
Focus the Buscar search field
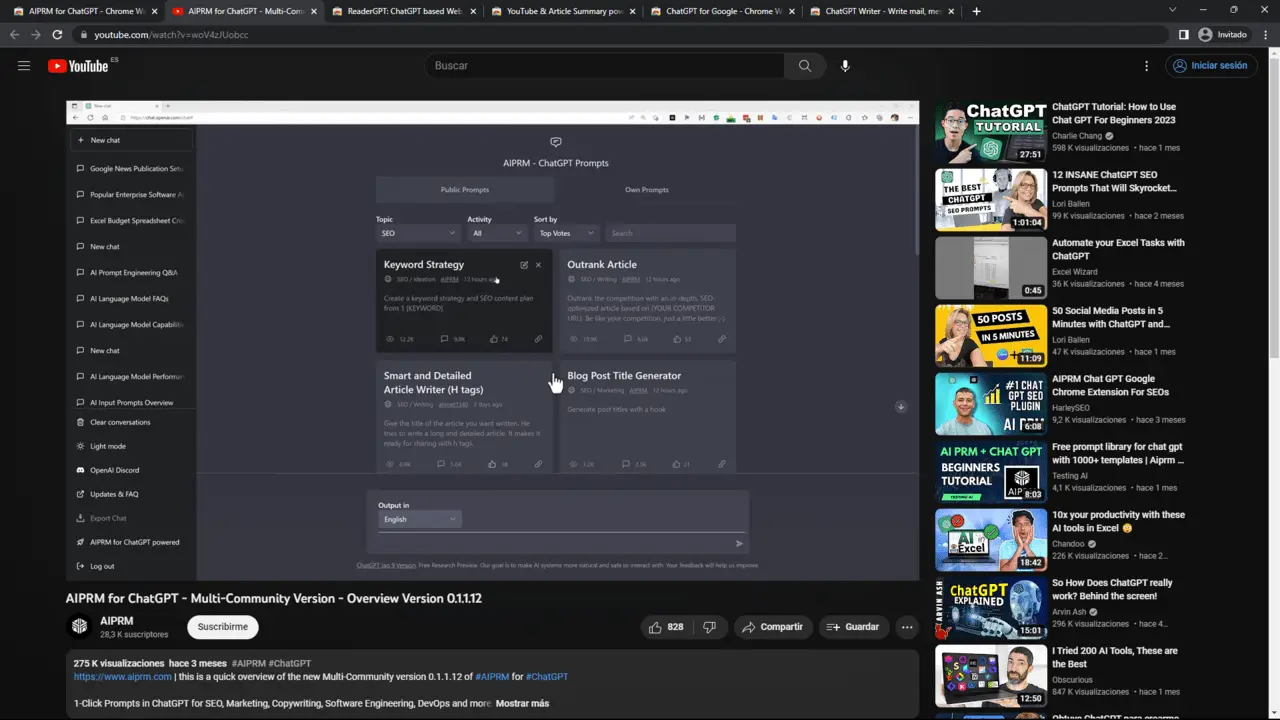(604, 66)
